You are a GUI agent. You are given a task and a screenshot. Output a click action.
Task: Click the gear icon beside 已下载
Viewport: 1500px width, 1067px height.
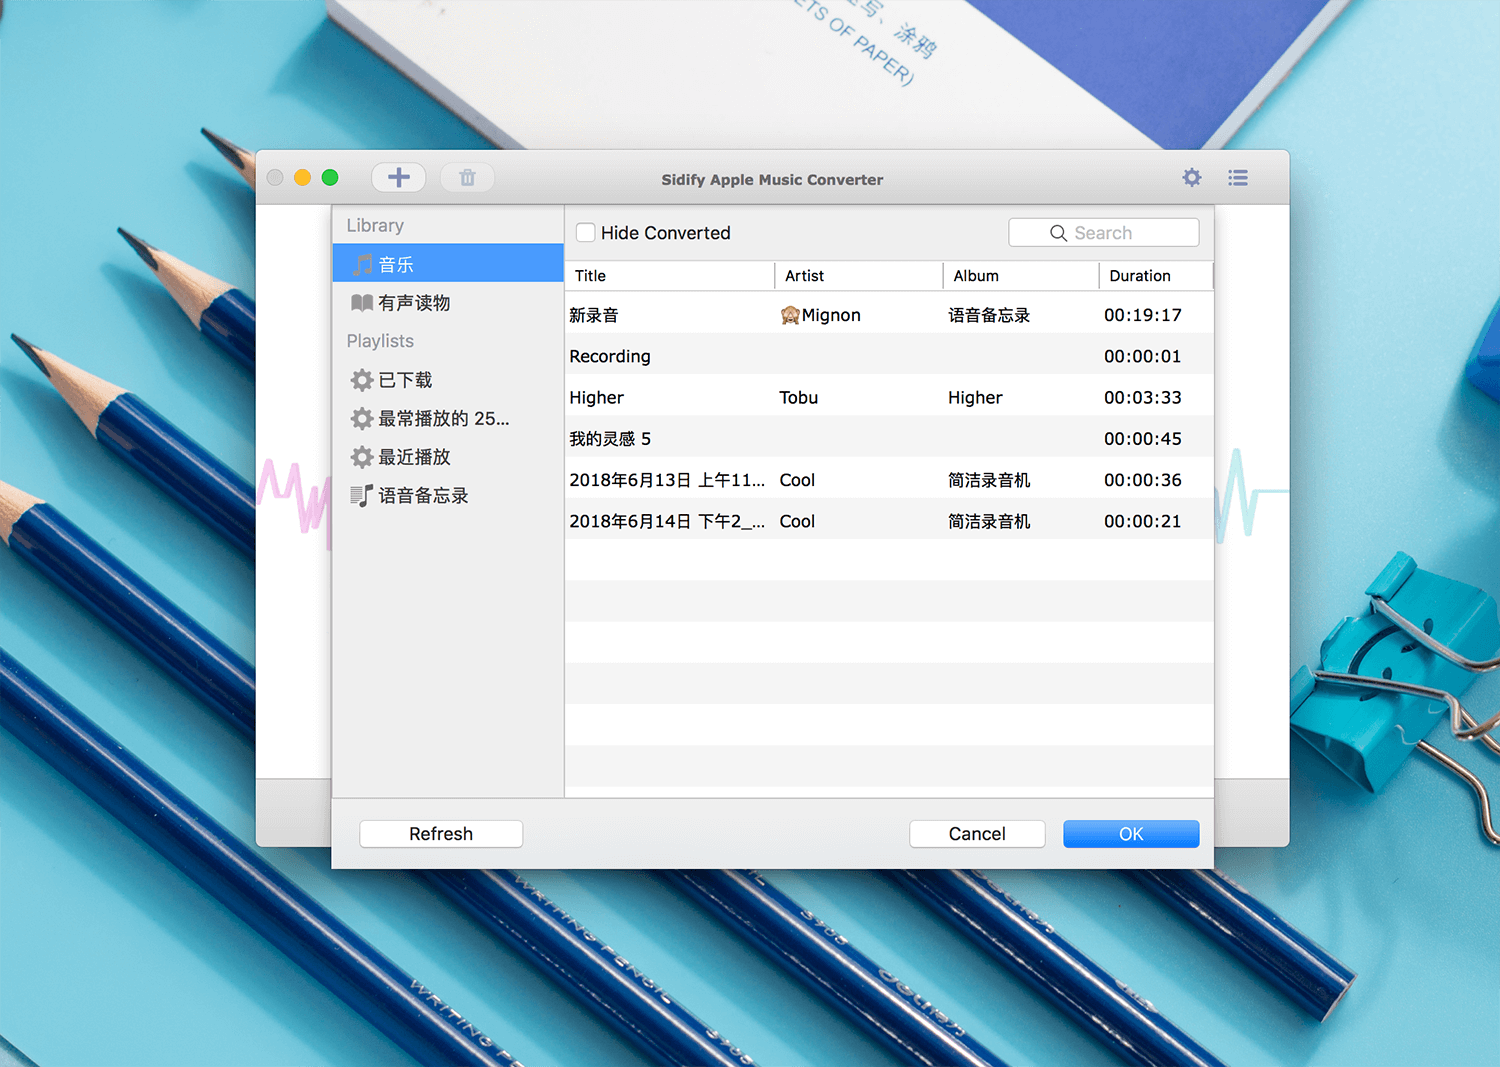tap(362, 380)
